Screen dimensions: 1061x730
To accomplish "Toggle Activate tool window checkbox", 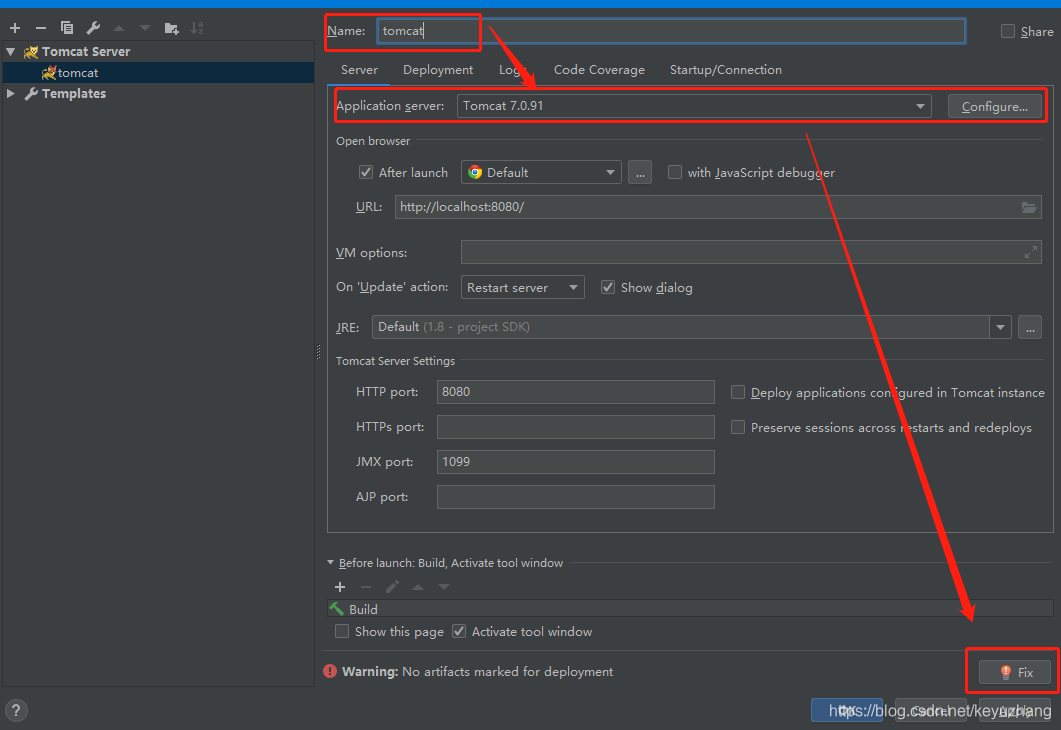I will pos(459,631).
